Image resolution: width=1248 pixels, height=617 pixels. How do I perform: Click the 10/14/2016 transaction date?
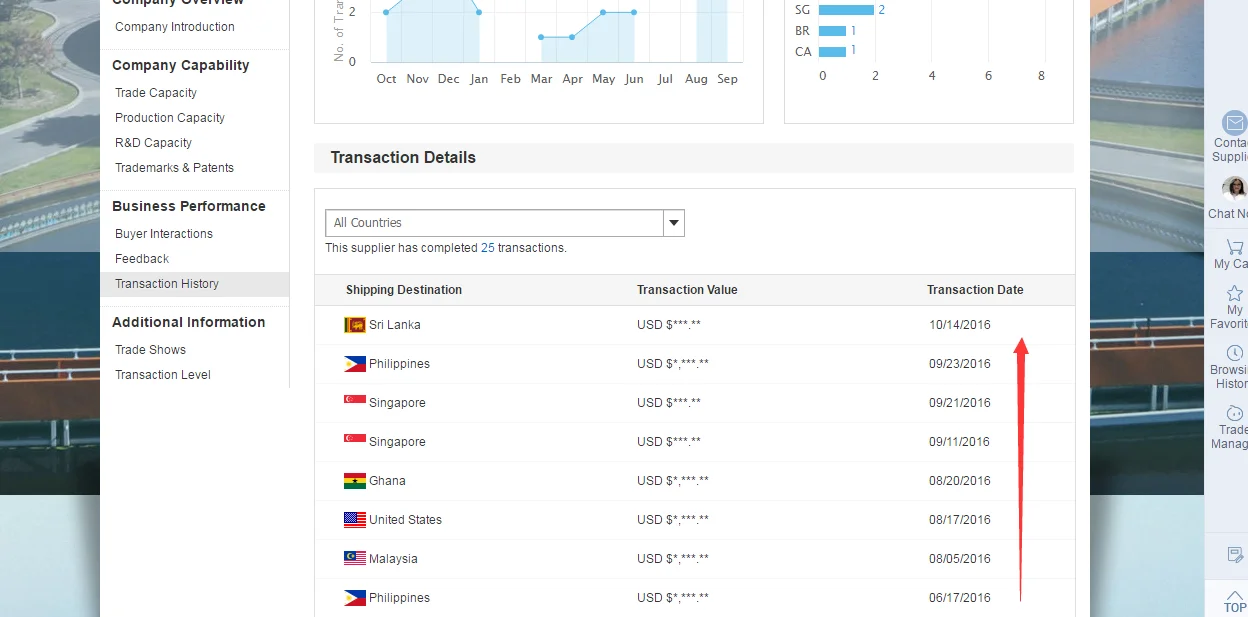[960, 325]
